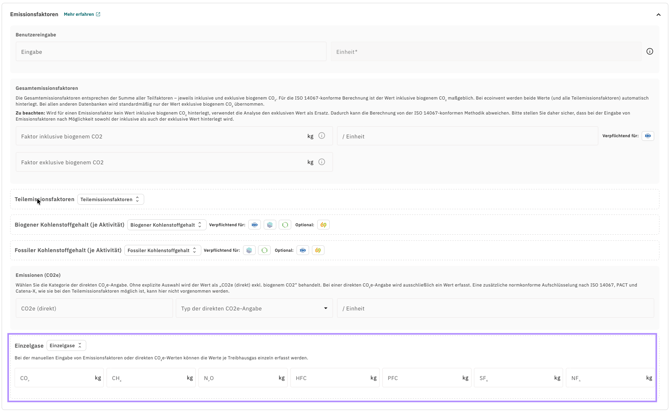Click the info icon beside the Einheit field
This screenshot has height=412, width=670.
click(x=649, y=52)
